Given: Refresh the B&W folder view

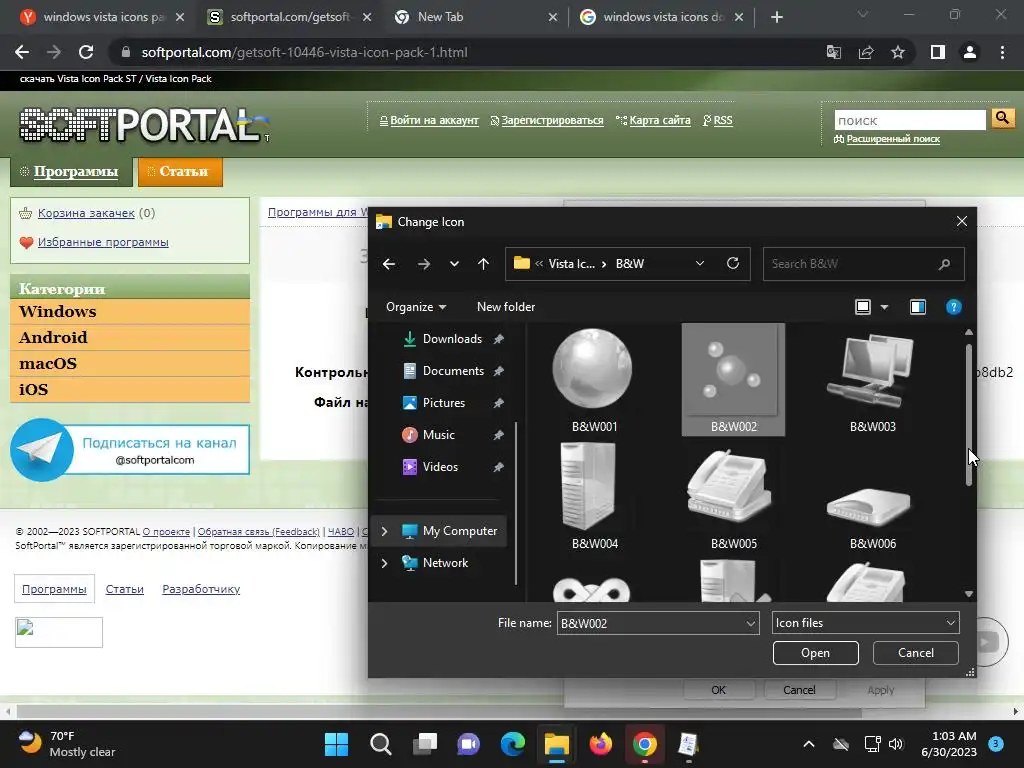Looking at the screenshot, I should point(733,263).
